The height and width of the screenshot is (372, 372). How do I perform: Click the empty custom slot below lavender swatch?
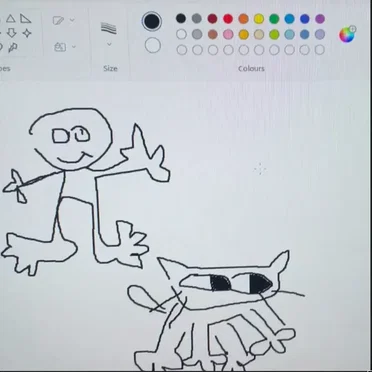pos(320,50)
